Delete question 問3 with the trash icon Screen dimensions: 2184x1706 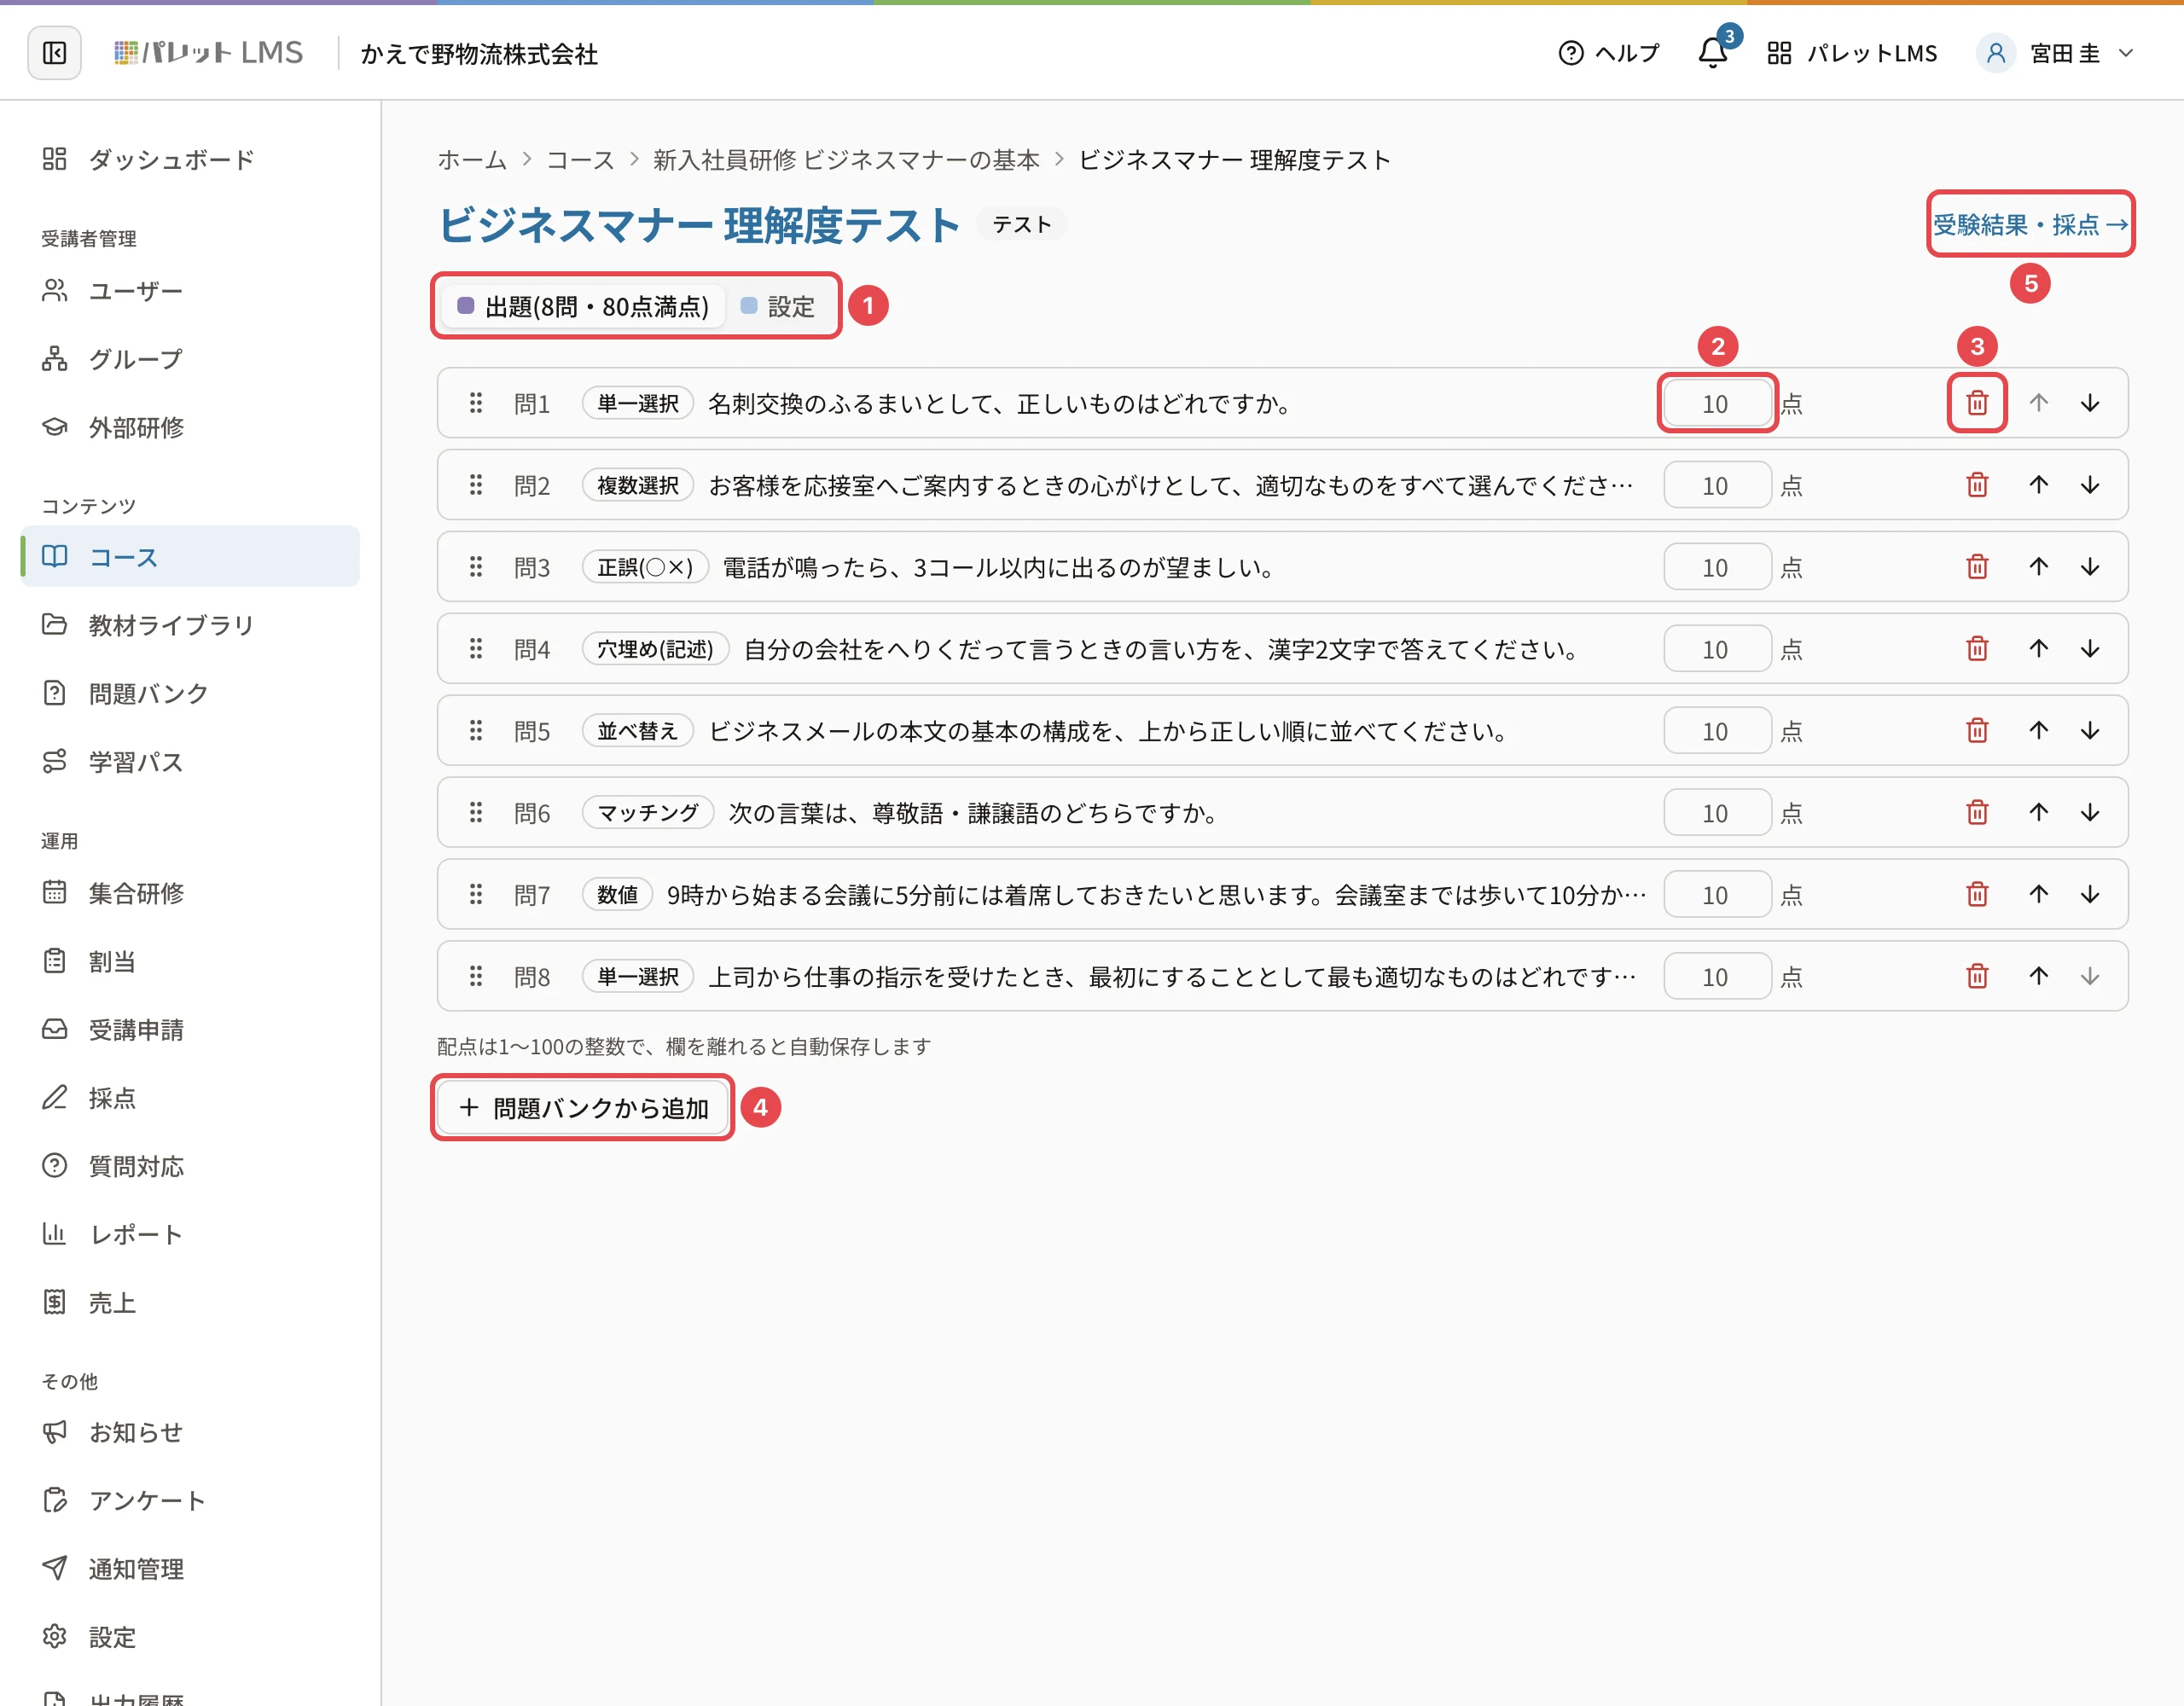1977,567
